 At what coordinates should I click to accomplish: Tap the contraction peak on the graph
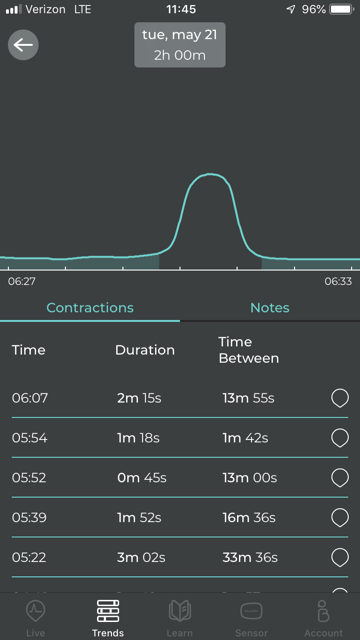coord(210,175)
